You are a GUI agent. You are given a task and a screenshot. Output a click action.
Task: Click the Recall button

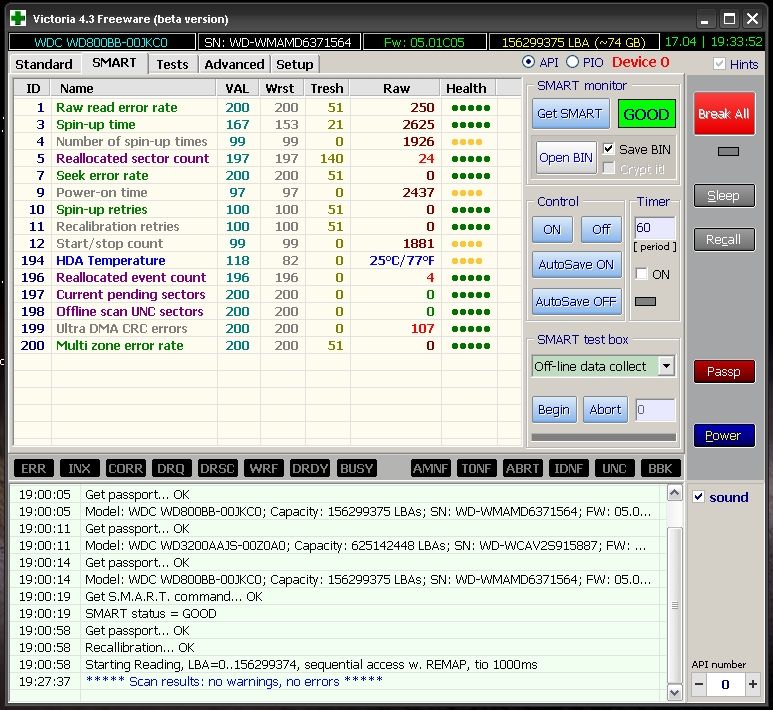click(724, 240)
